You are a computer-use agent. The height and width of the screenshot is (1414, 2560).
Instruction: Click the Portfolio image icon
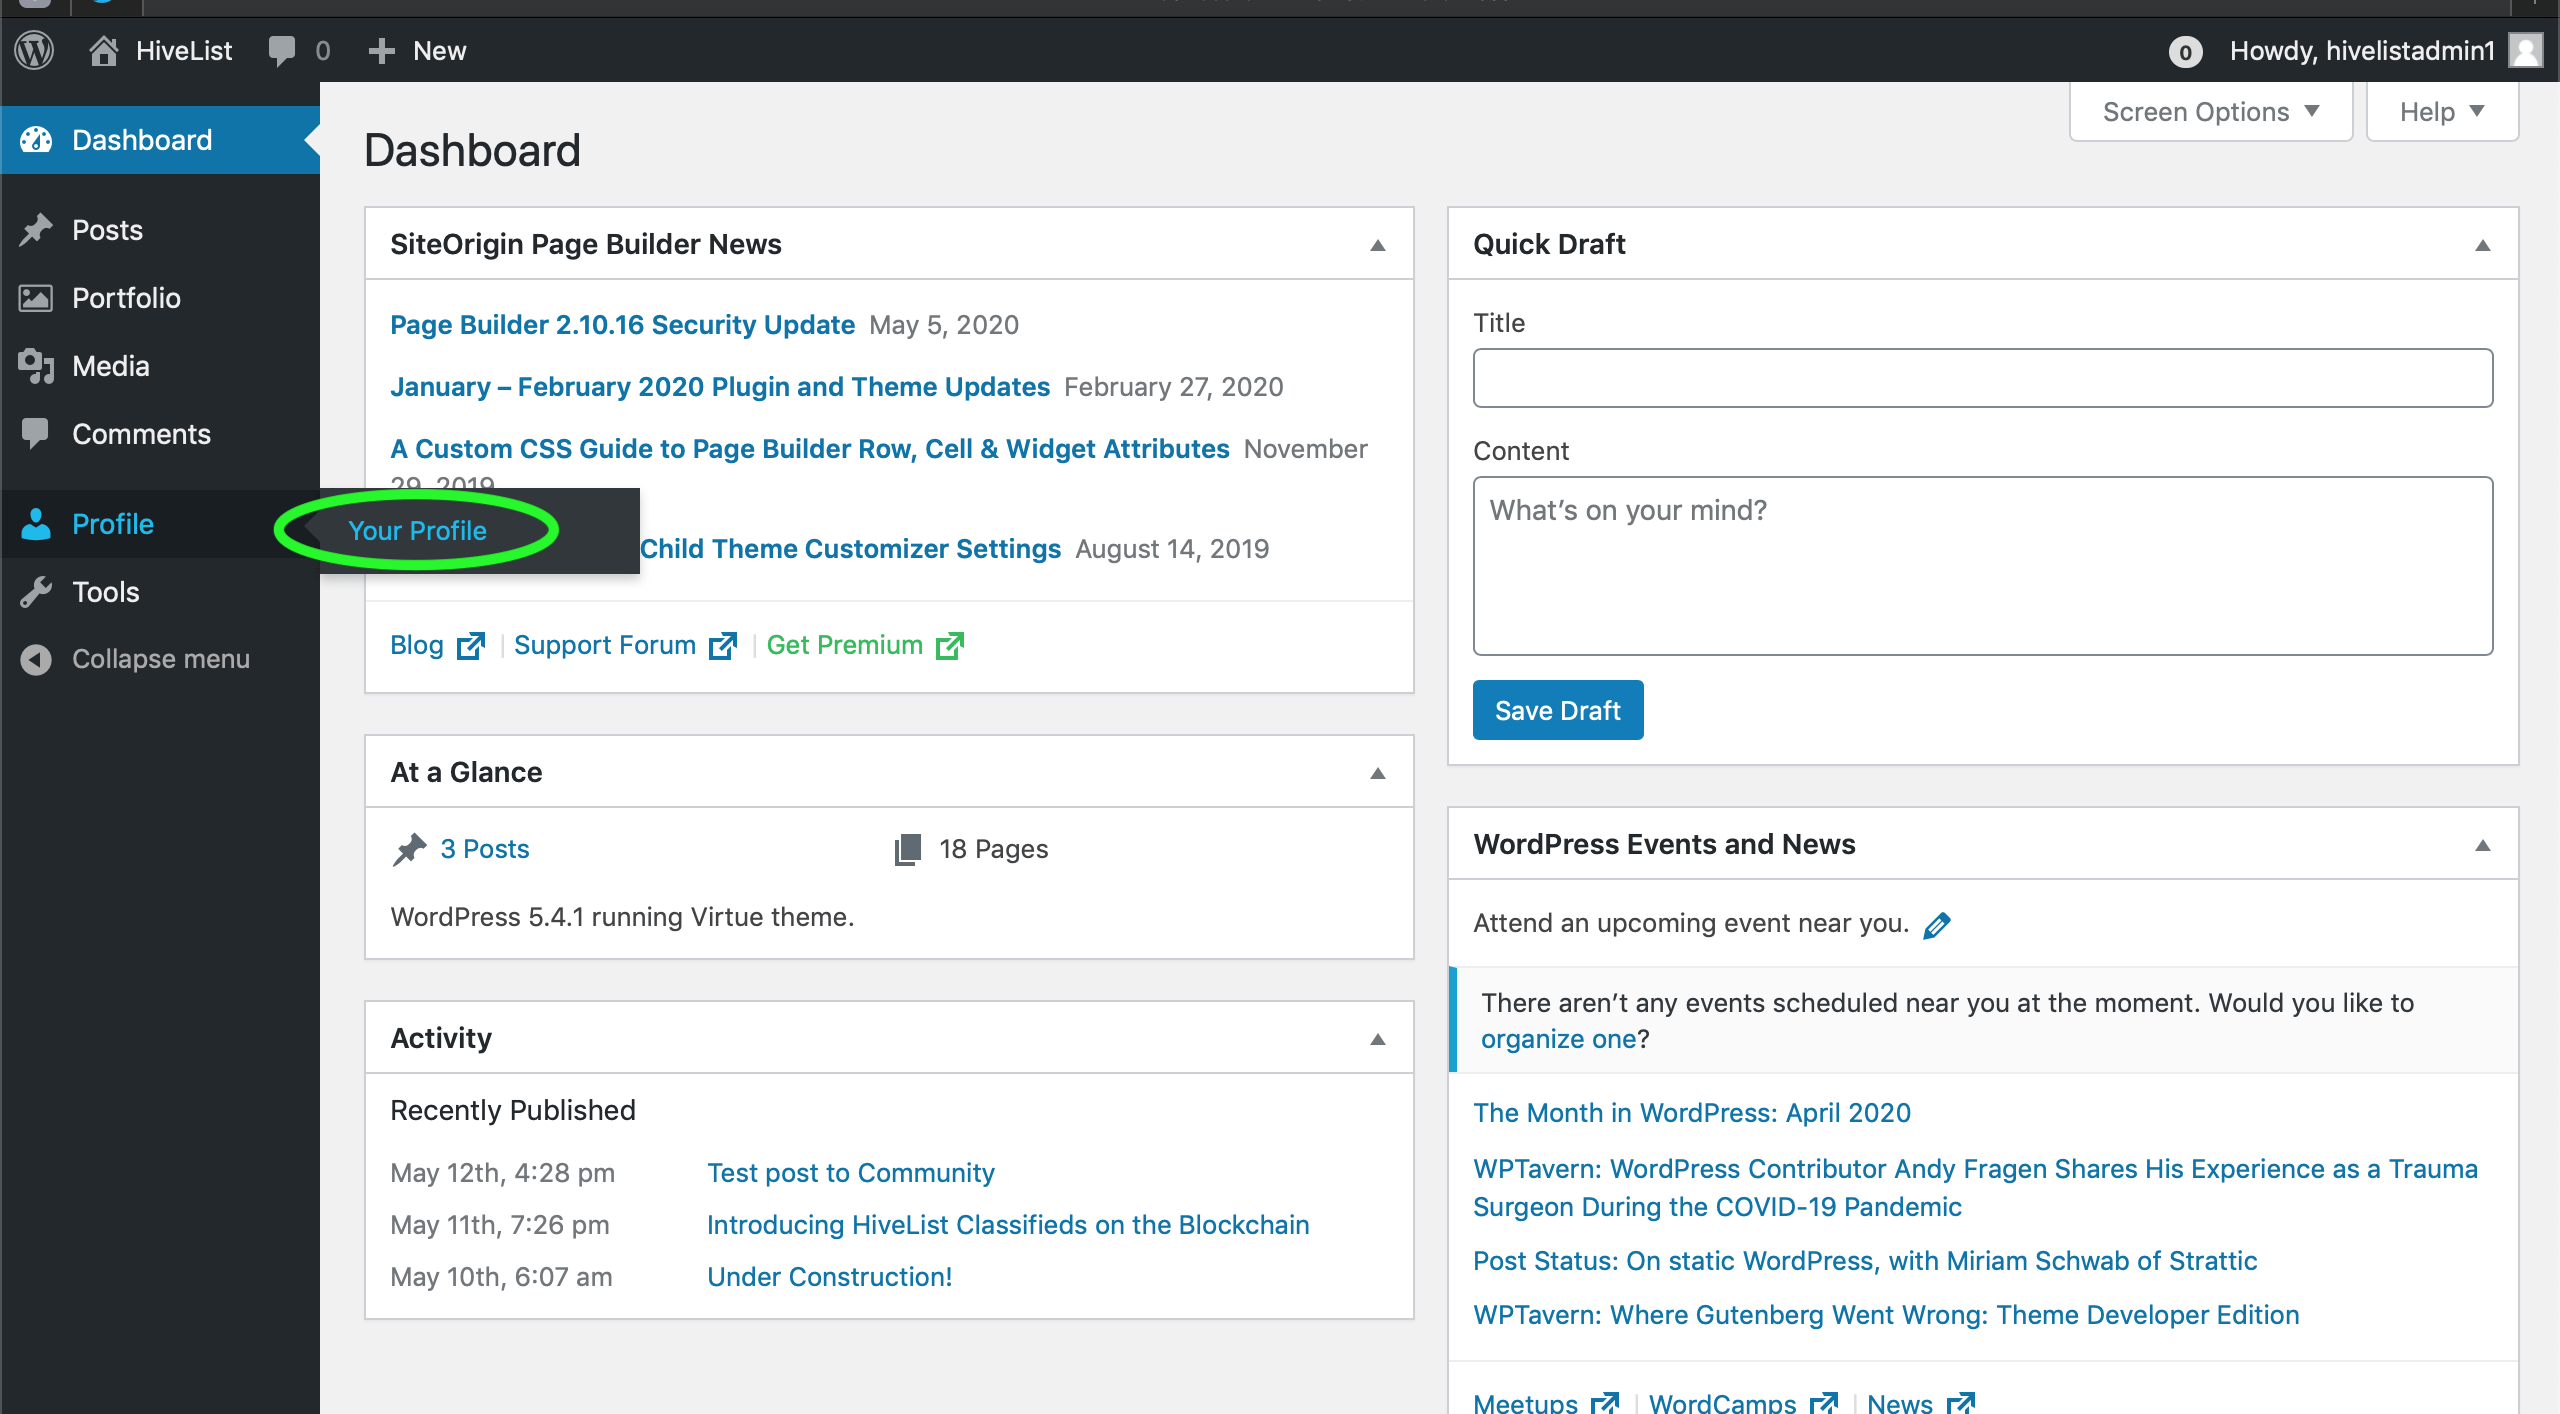tap(36, 298)
